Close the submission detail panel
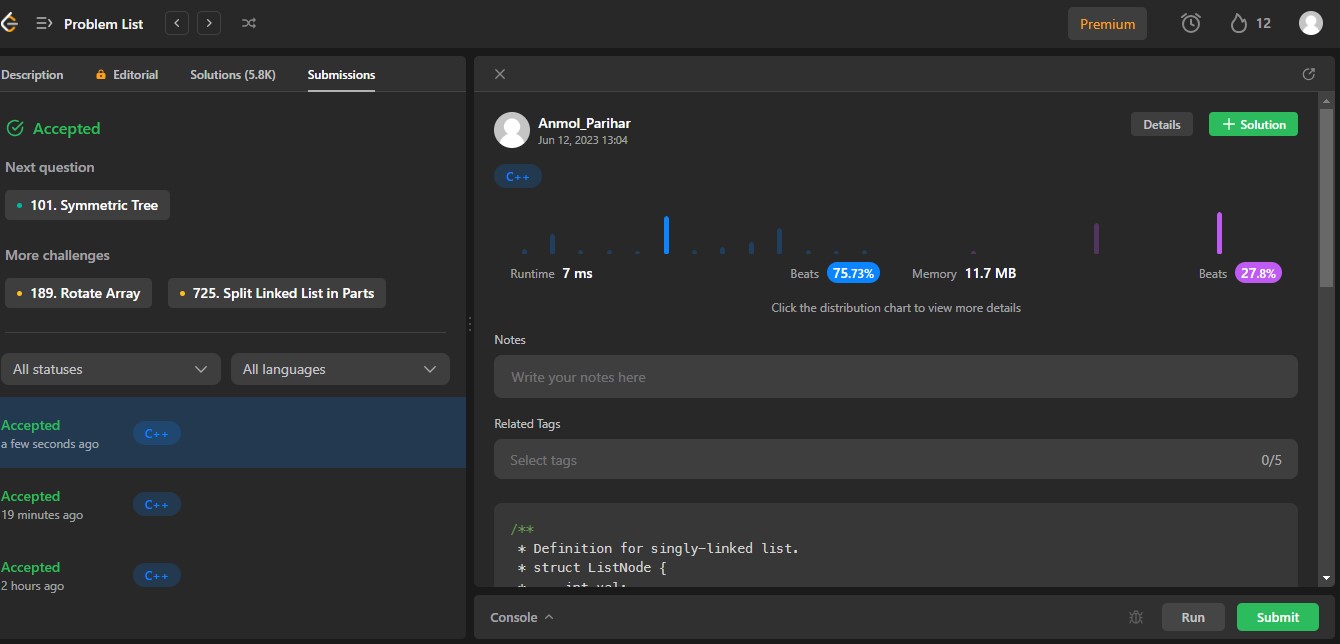Image resolution: width=1340 pixels, height=644 pixels. click(x=500, y=74)
